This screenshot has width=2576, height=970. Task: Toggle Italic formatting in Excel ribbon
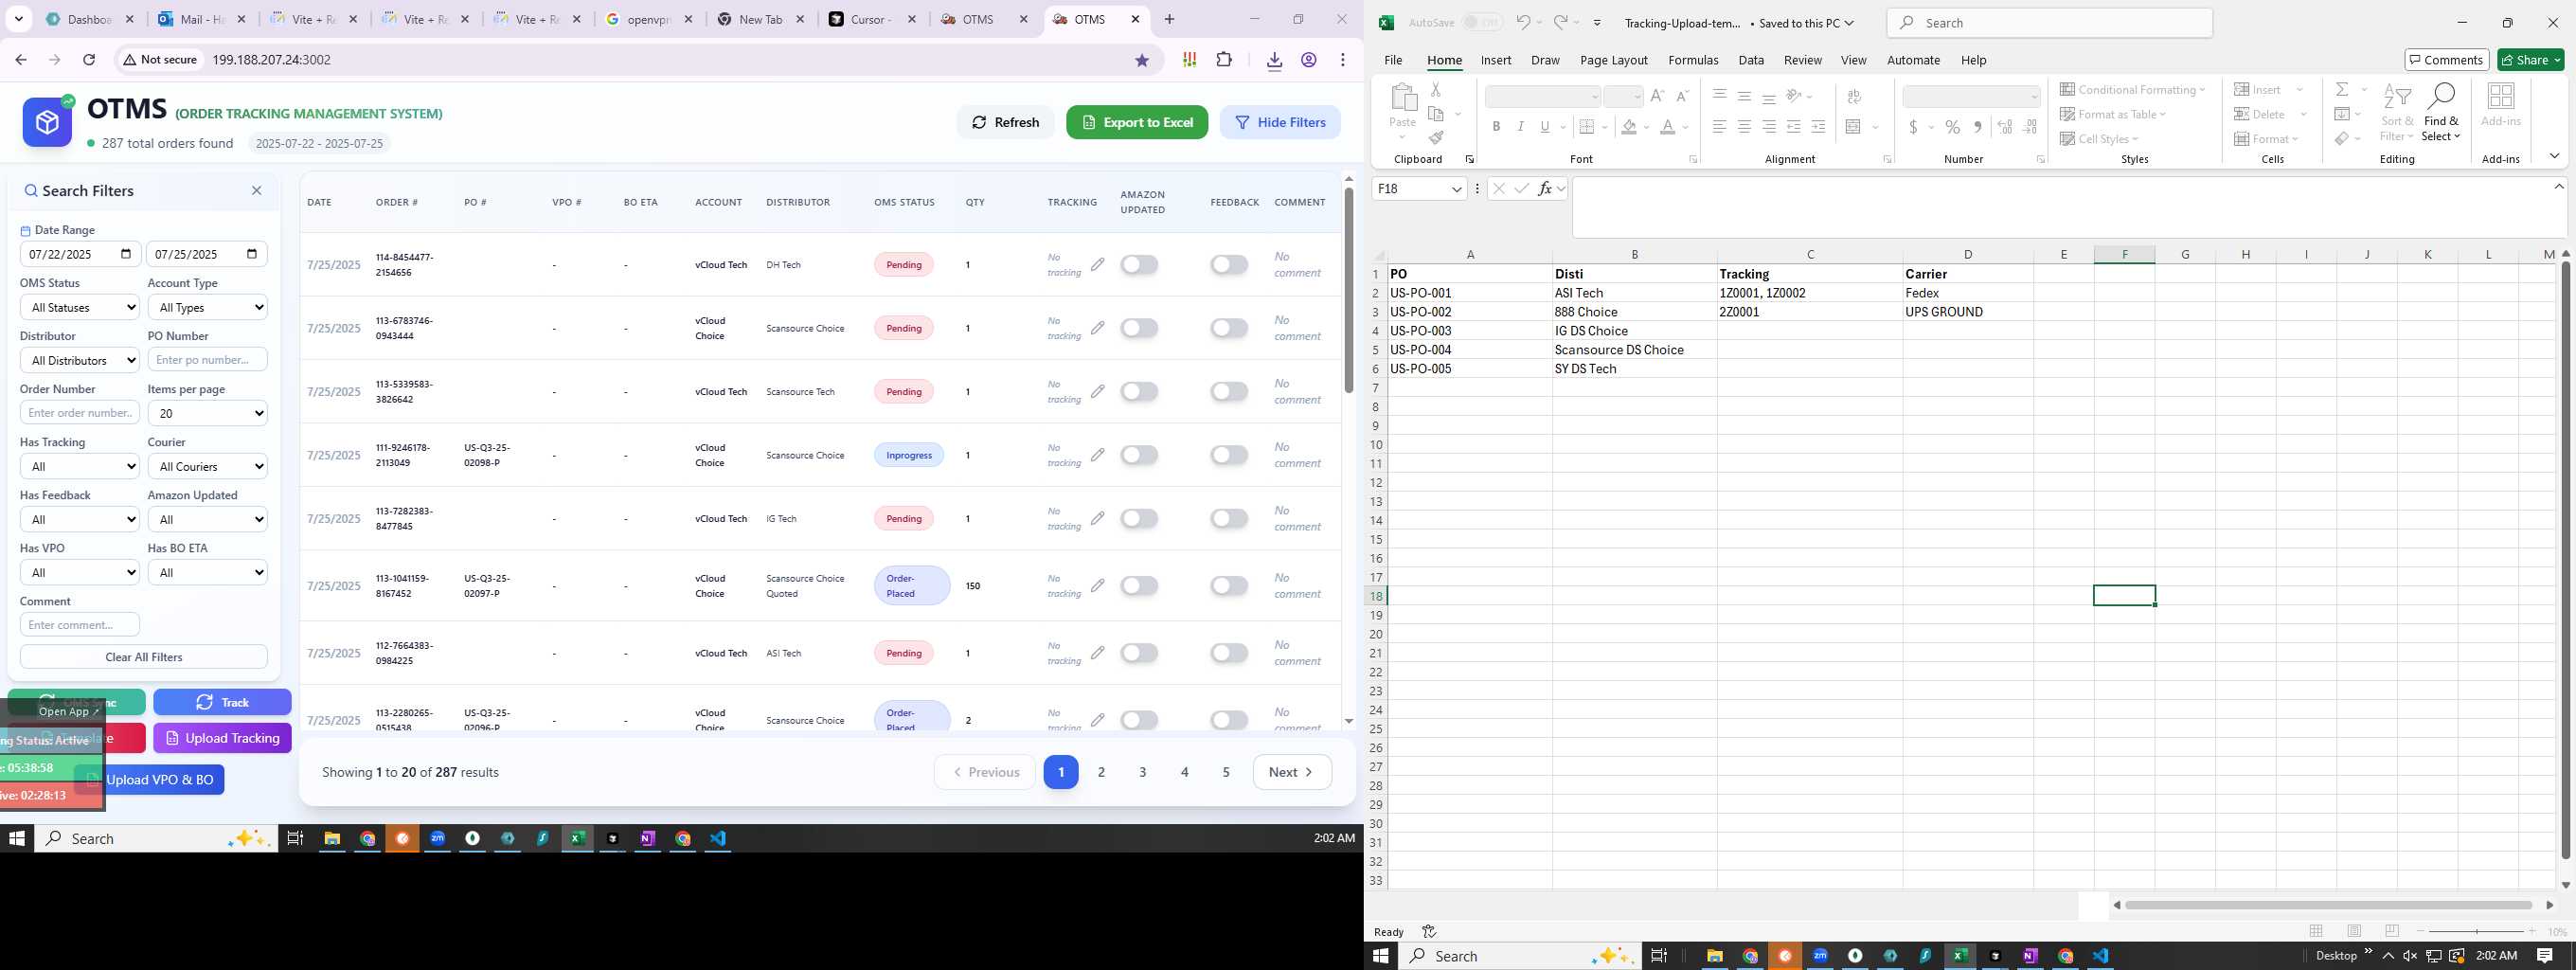tap(1520, 127)
